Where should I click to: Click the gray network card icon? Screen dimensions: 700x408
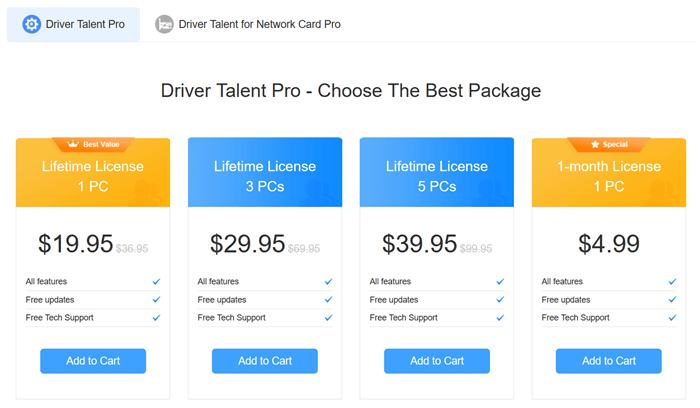point(164,24)
